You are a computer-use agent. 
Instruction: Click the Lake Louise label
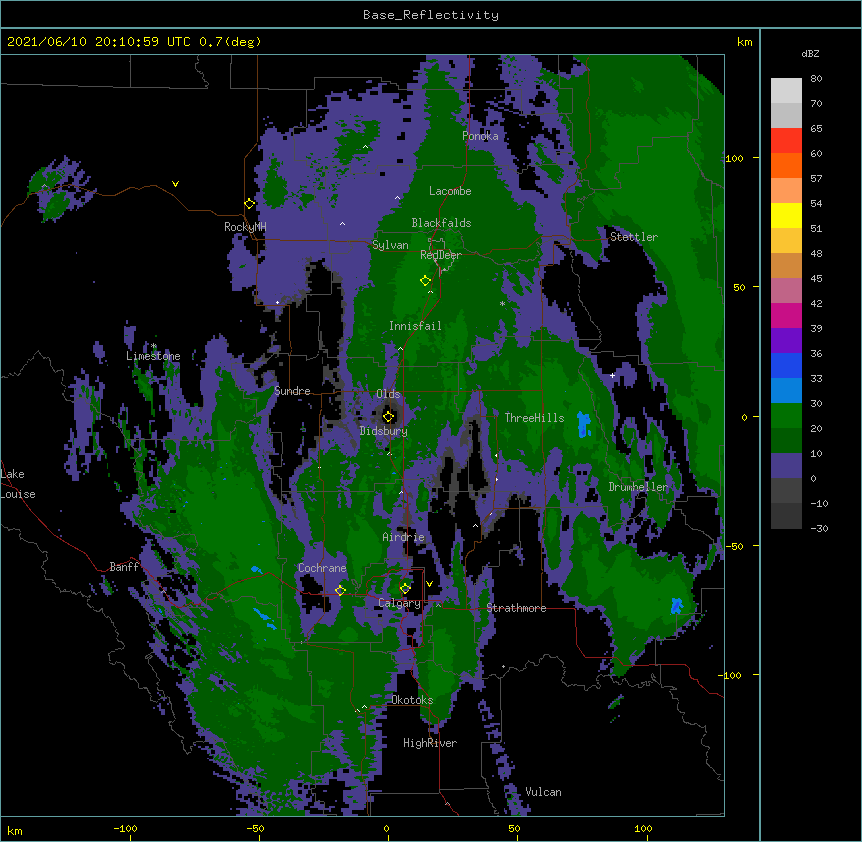pos(18,484)
